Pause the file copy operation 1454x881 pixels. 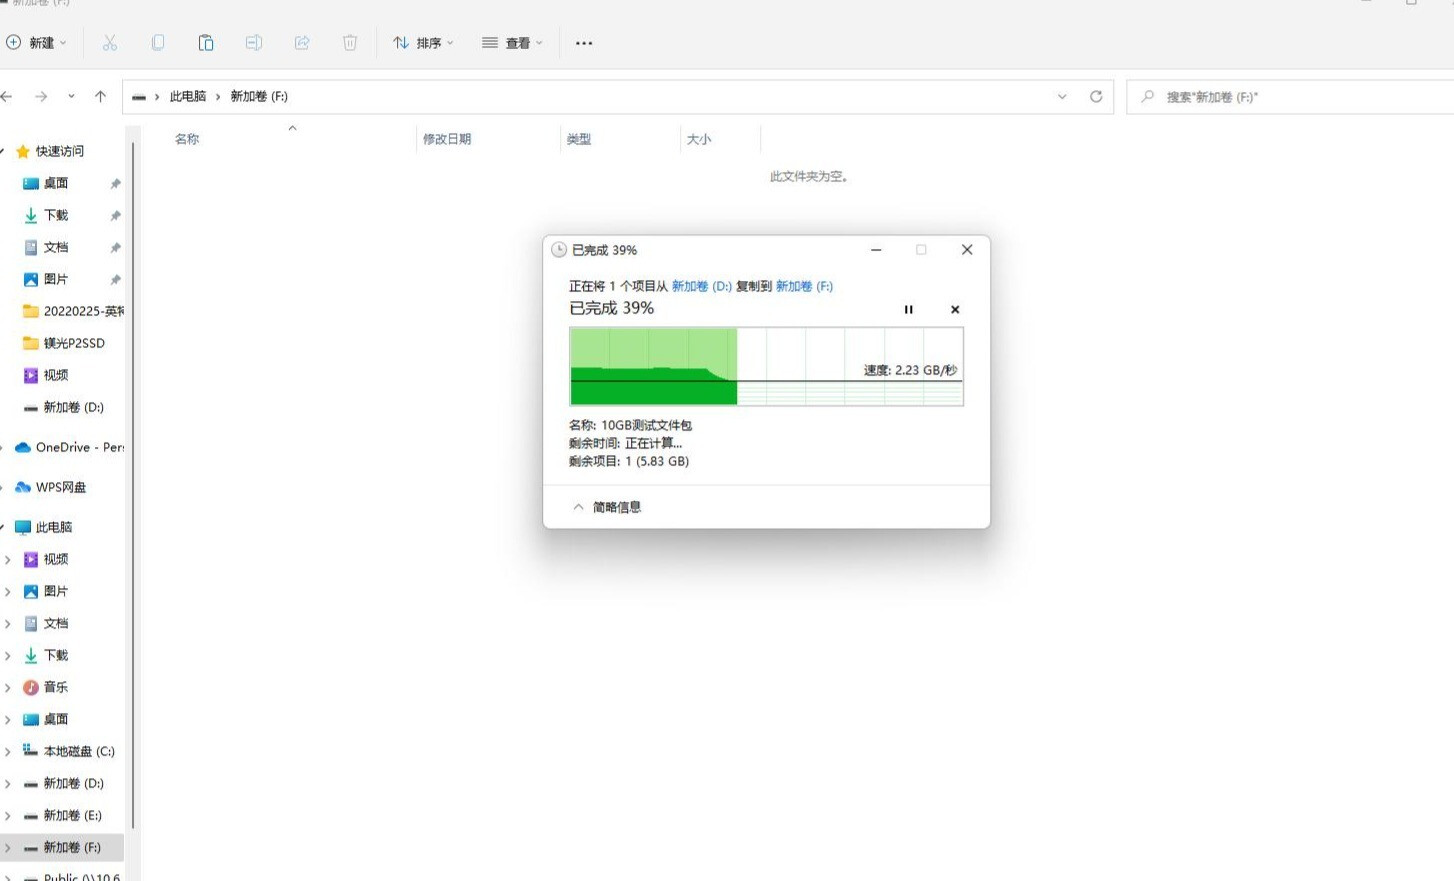[908, 310]
